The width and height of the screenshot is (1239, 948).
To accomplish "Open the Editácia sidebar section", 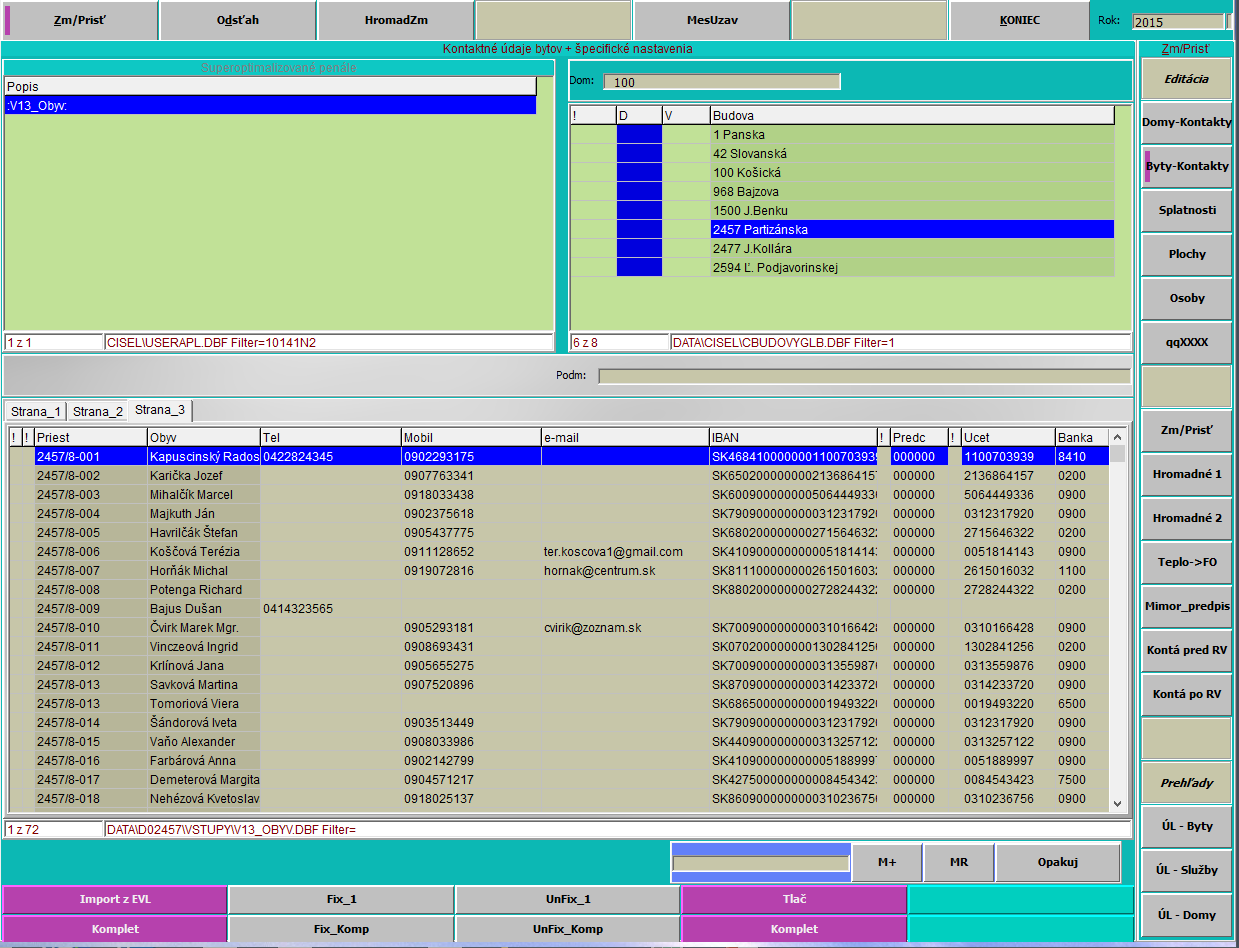I will 1186,78.
